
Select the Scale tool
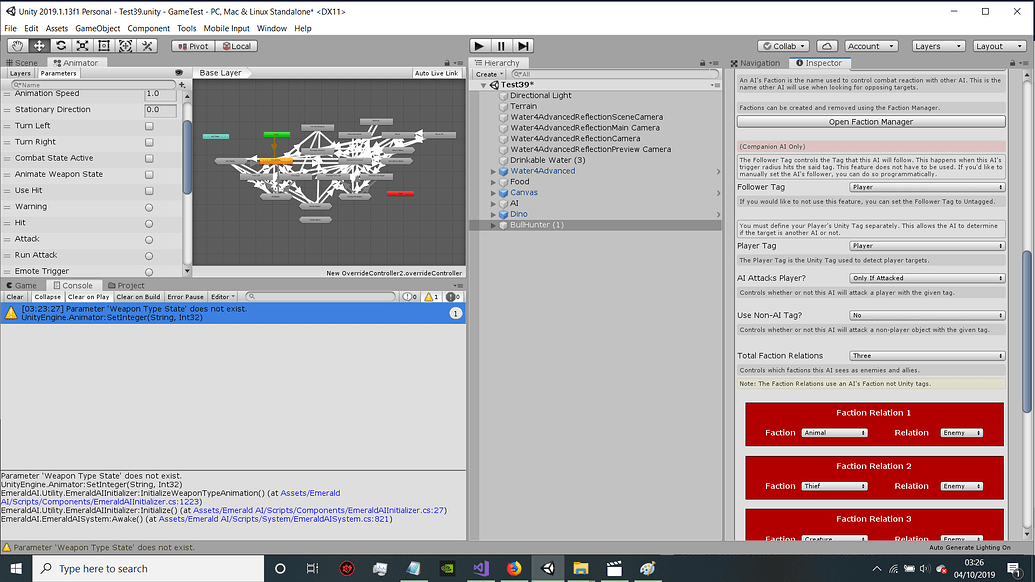[83, 46]
